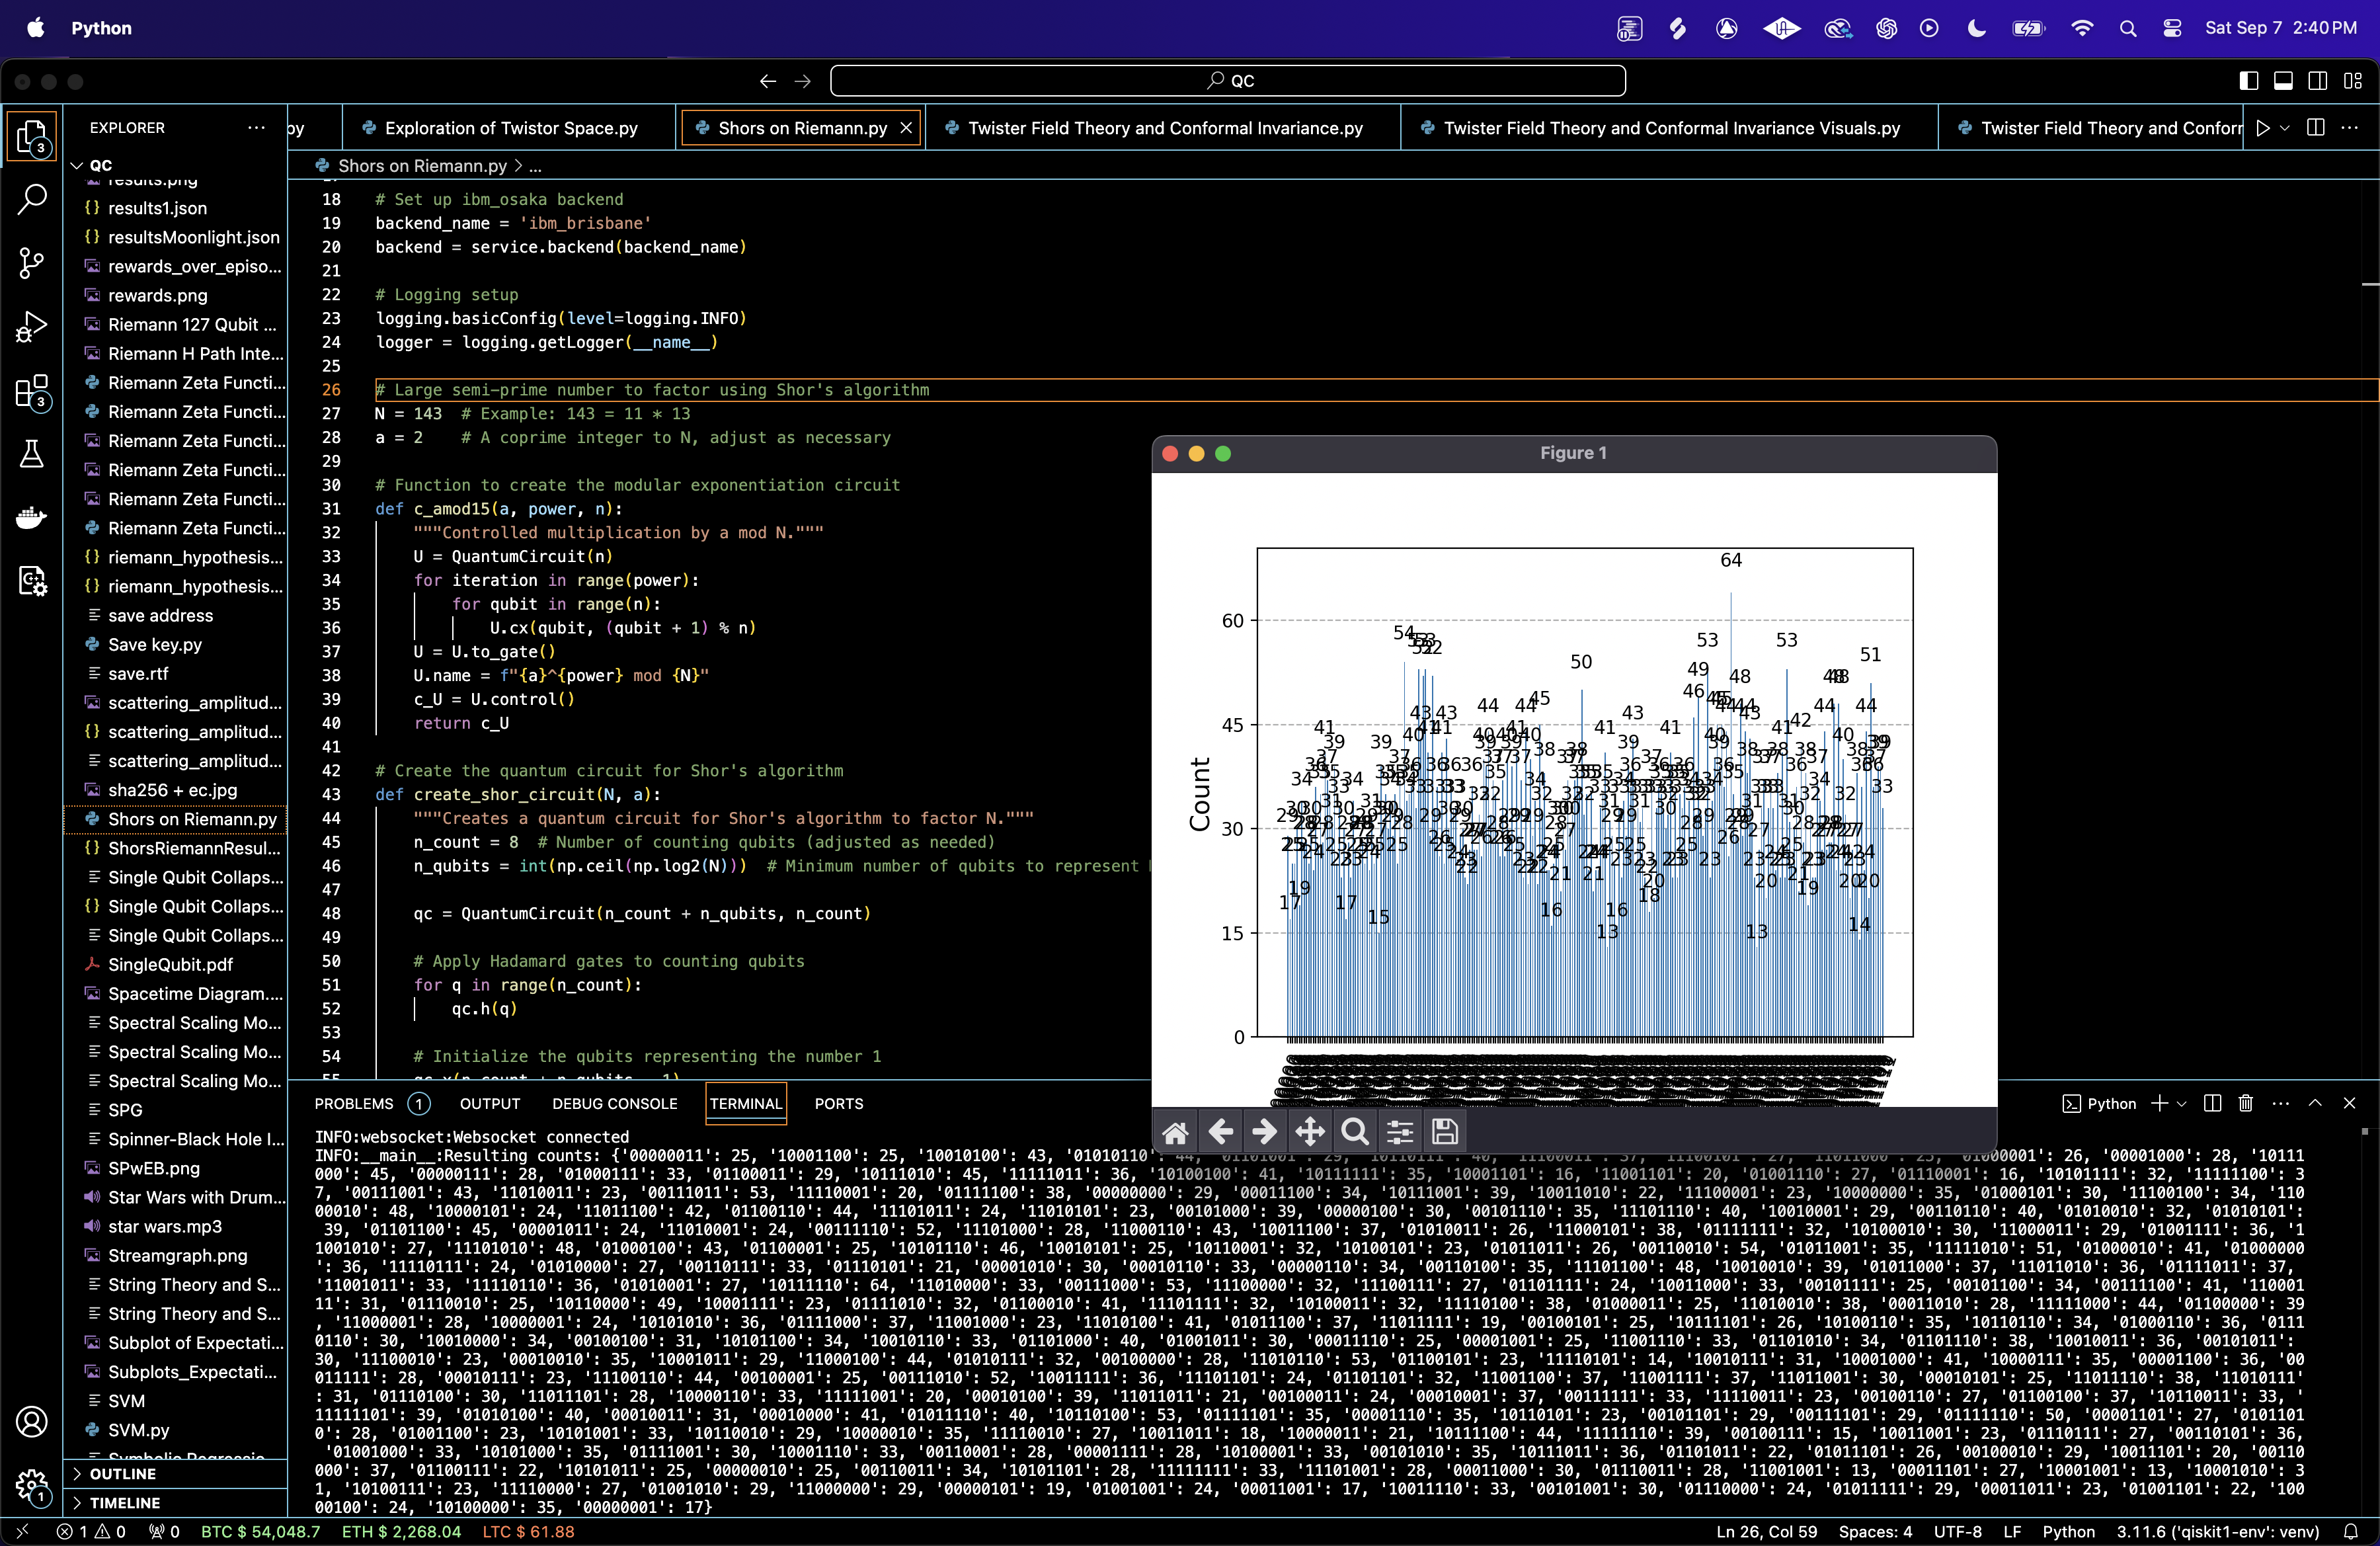The height and width of the screenshot is (1546, 2380).
Task: Open editor more actions ellipsis
Action: tap(2350, 128)
